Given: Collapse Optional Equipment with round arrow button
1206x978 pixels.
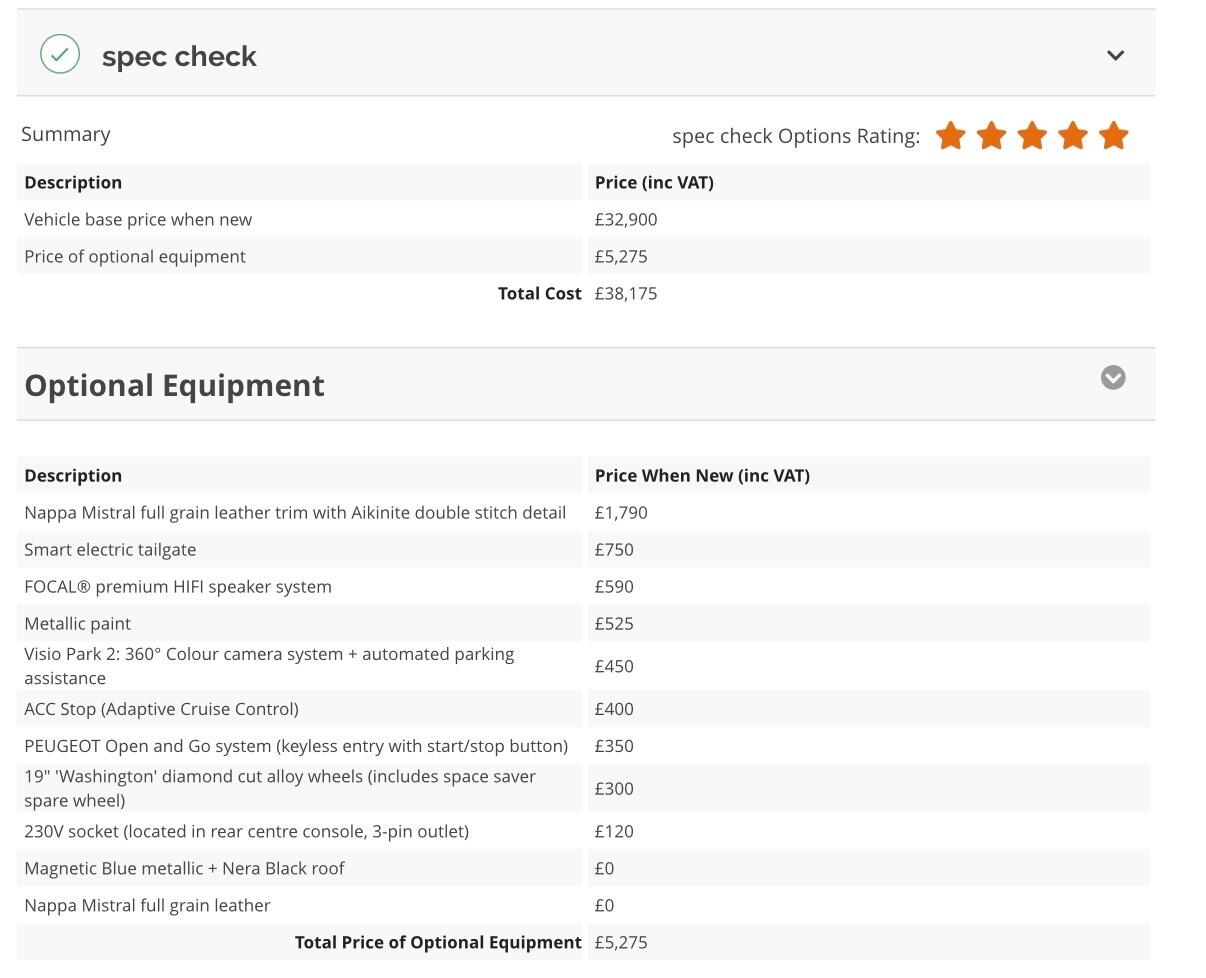Looking at the screenshot, I should pyautogui.click(x=1113, y=378).
